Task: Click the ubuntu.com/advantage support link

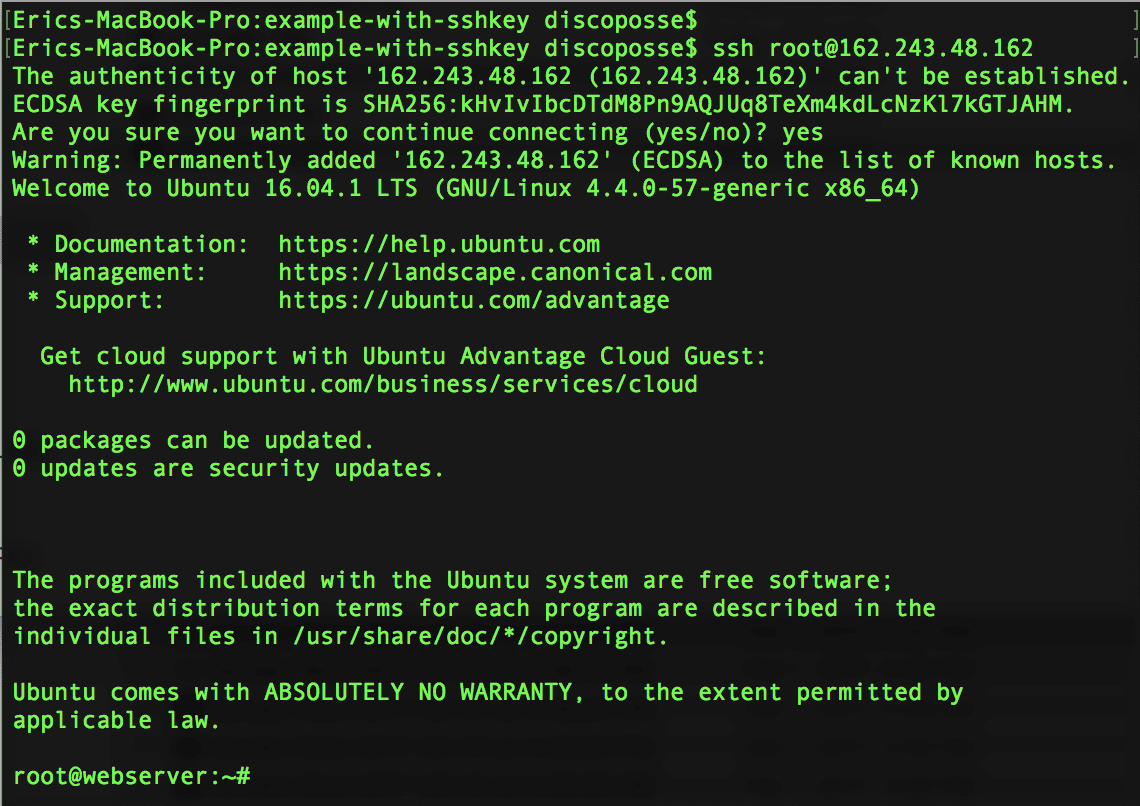Action: [x=474, y=300]
